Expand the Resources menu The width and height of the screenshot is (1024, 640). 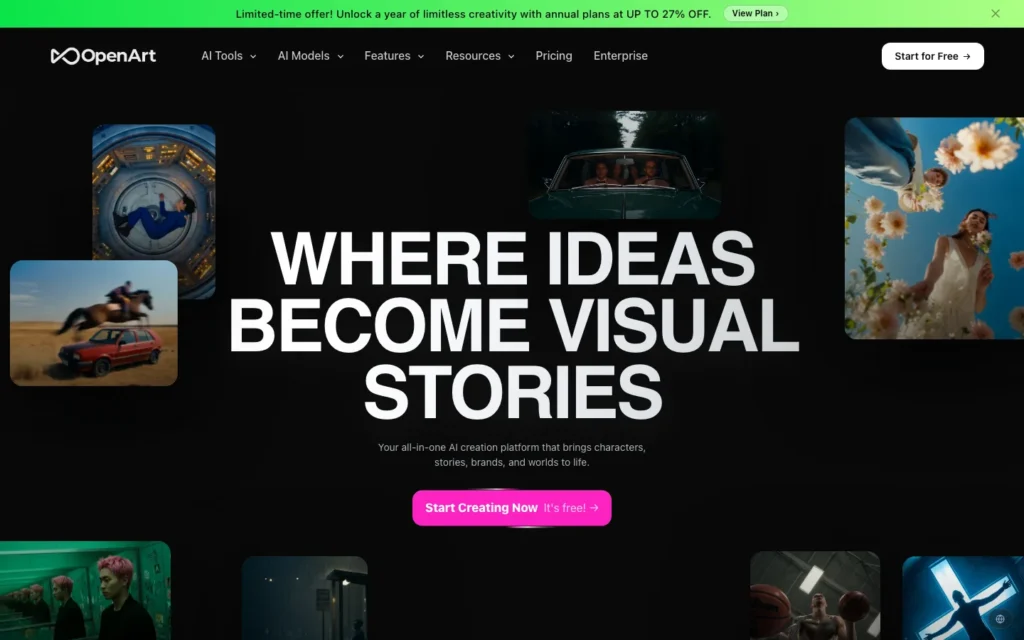pyautogui.click(x=479, y=56)
